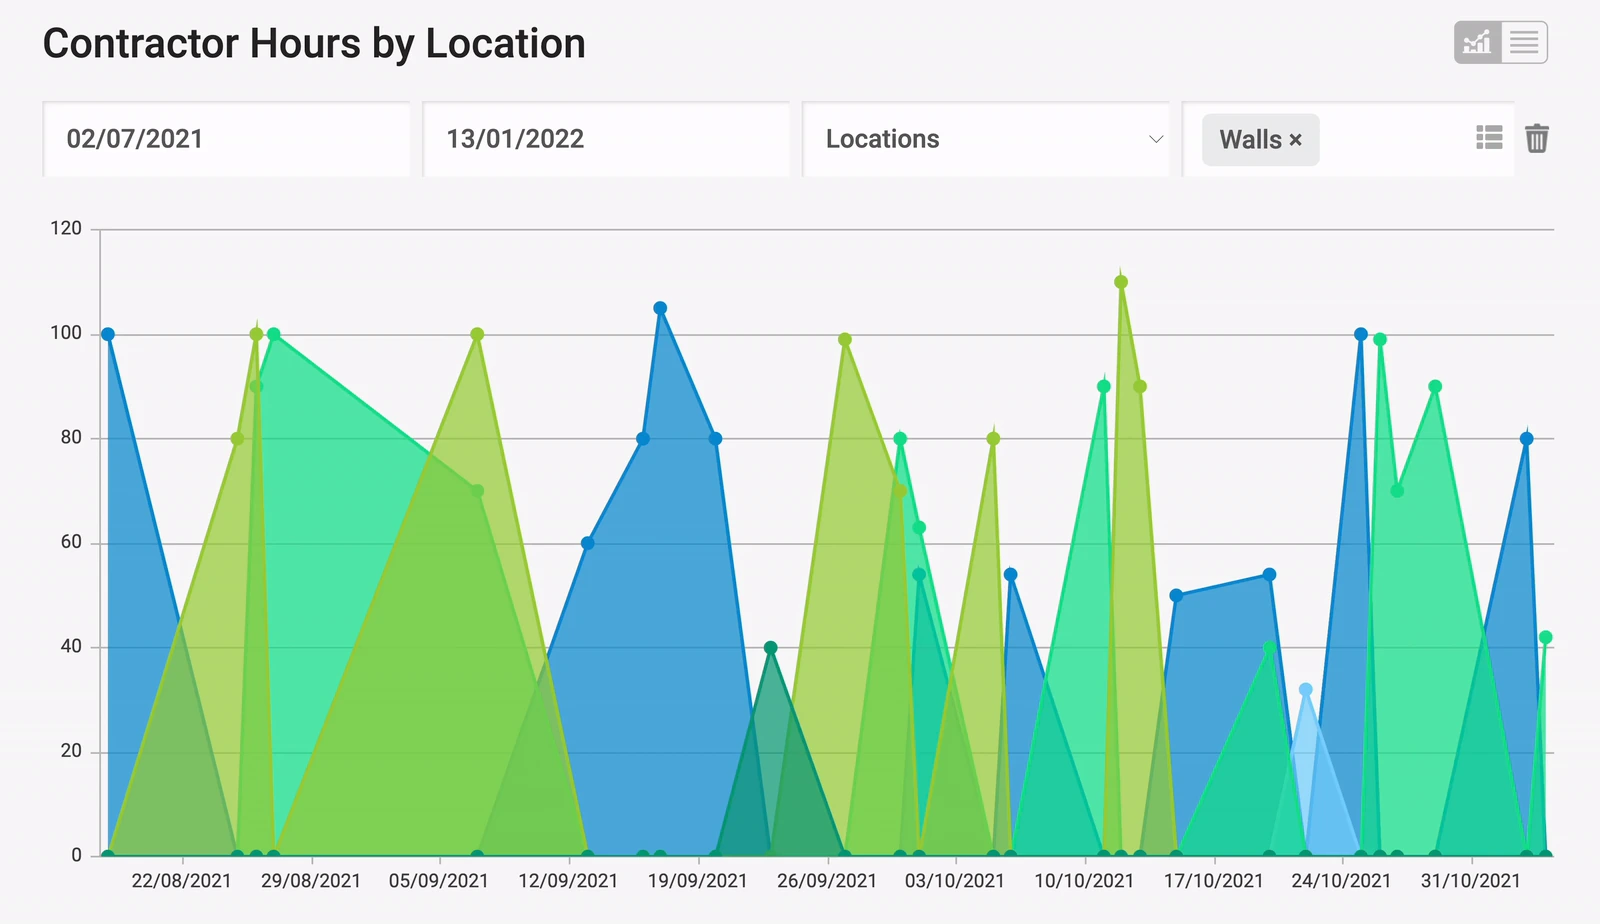Image resolution: width=1600 pixels, height=924 pixels.
Task: Click the Walls tag label
Action: tap(1250, 140)
